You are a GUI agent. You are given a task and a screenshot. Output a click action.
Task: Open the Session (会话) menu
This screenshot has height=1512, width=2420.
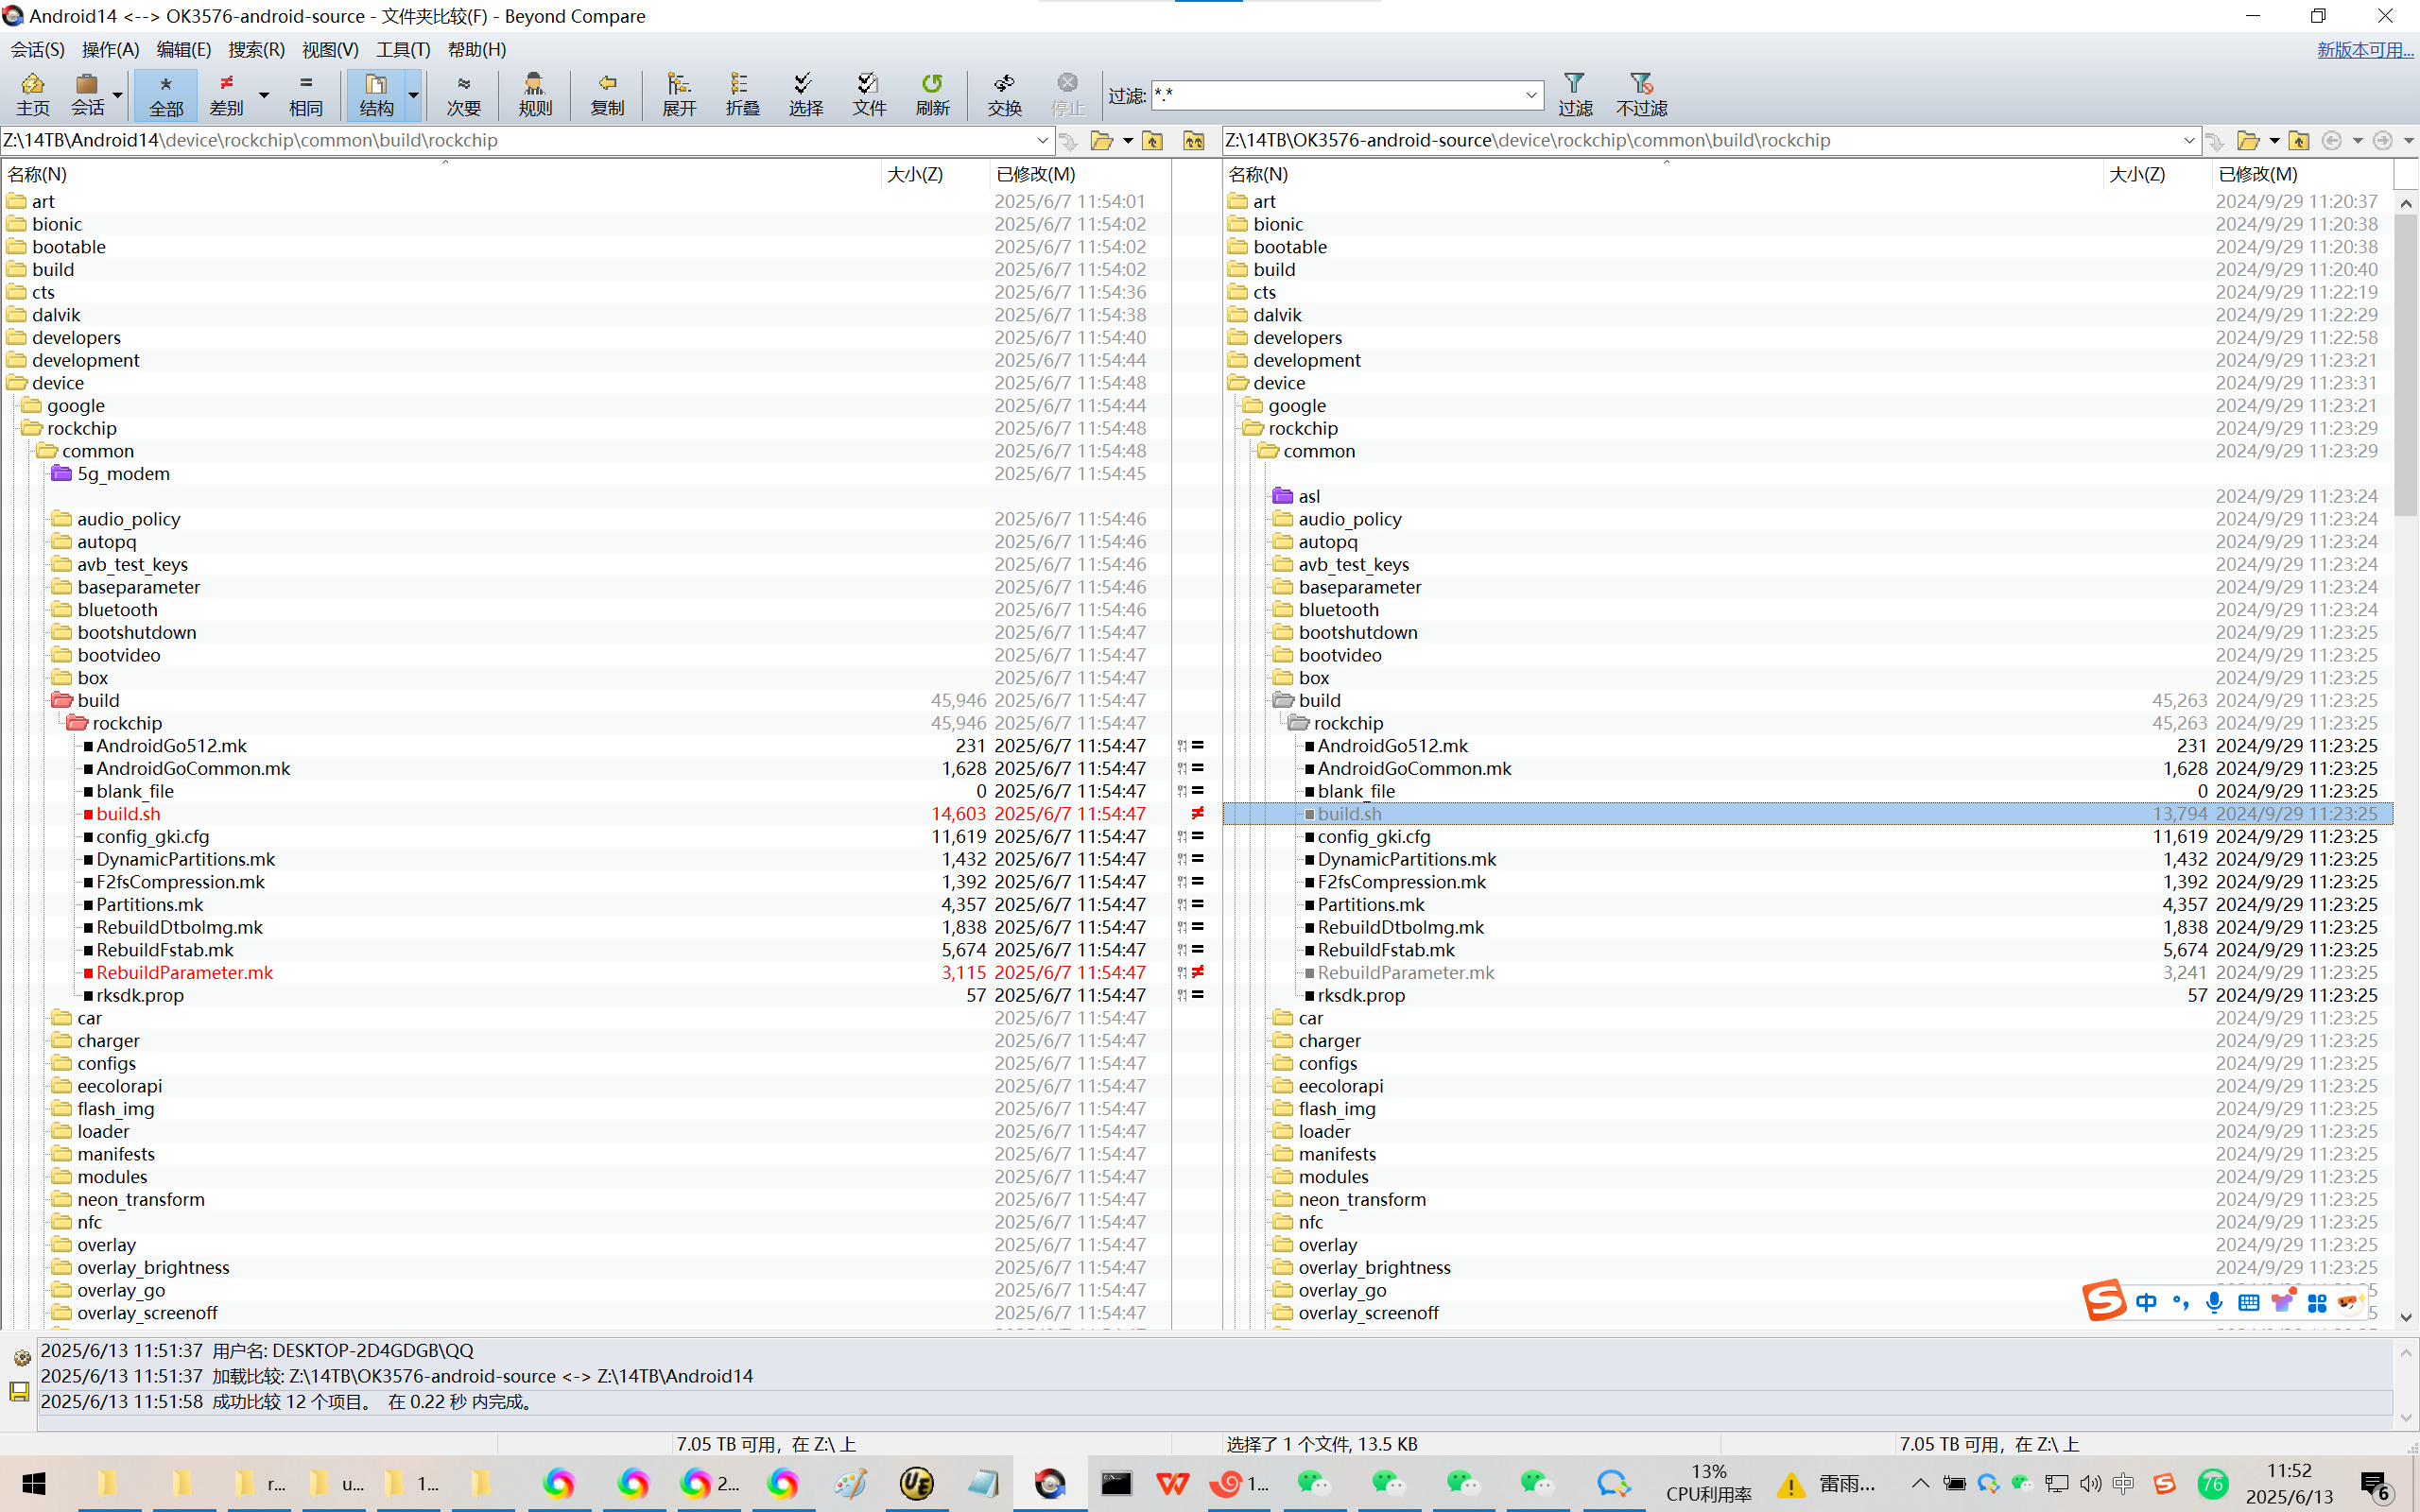37,49
